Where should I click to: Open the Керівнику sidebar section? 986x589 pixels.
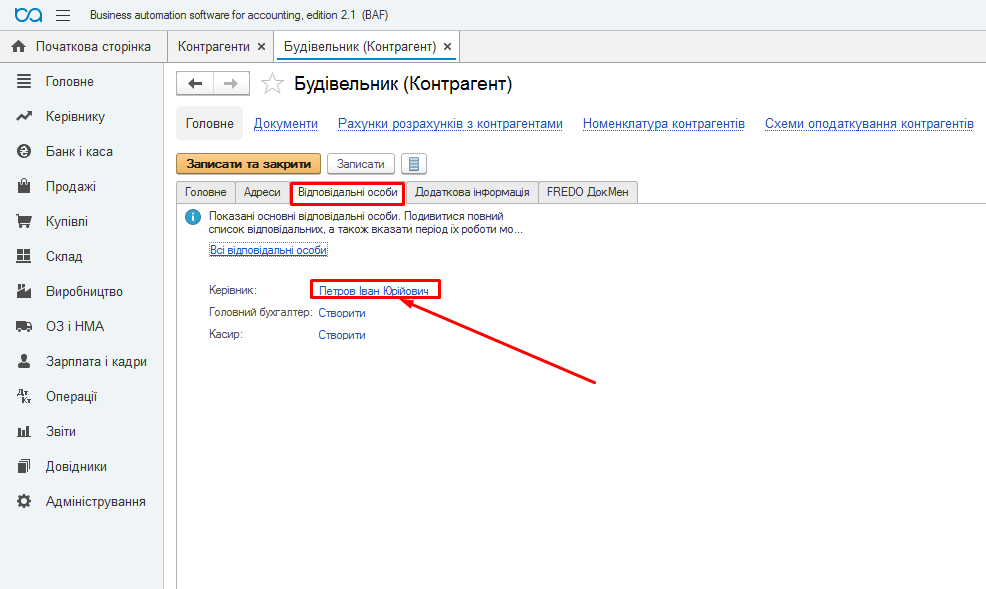pos(75,117)
